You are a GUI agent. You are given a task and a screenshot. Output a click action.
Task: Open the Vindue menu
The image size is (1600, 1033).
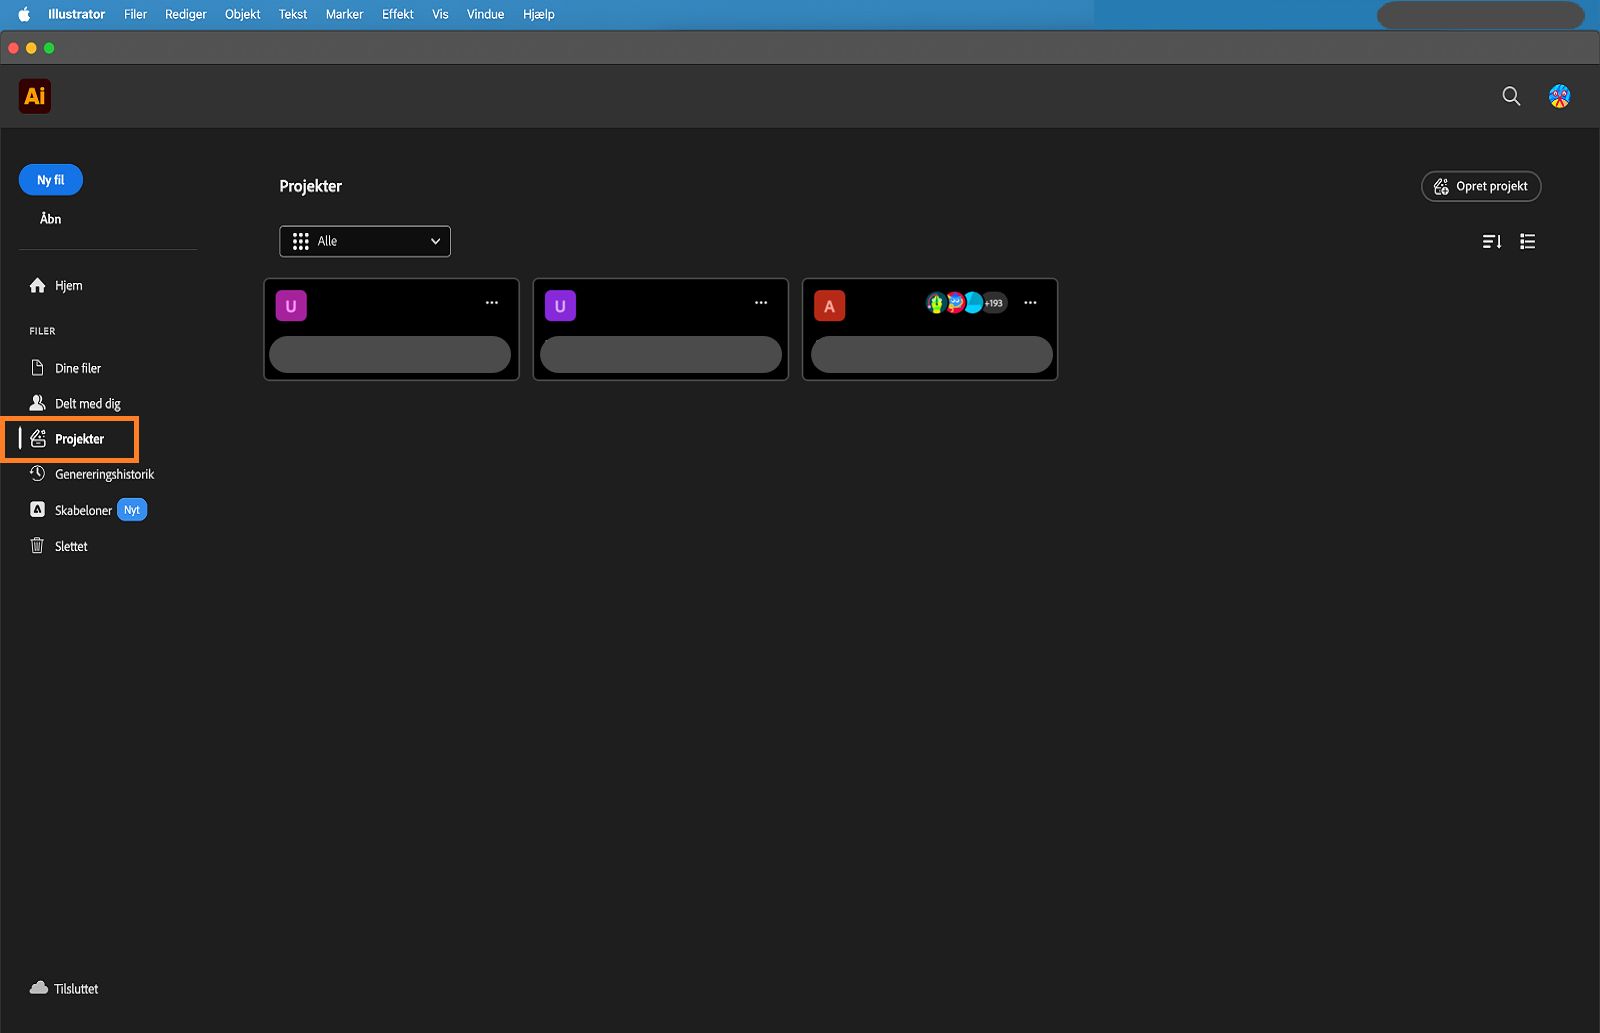485,14
